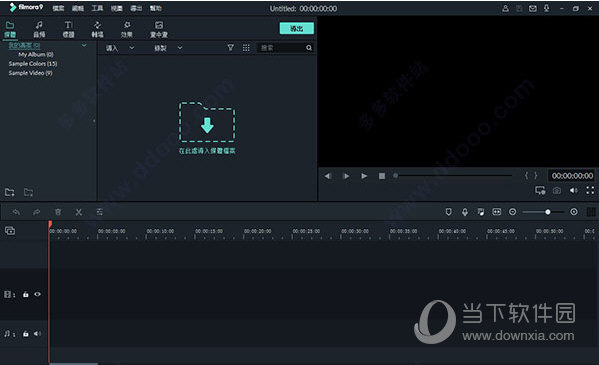
Task: Click the import media files drop zone
Action: coord(207,128)
